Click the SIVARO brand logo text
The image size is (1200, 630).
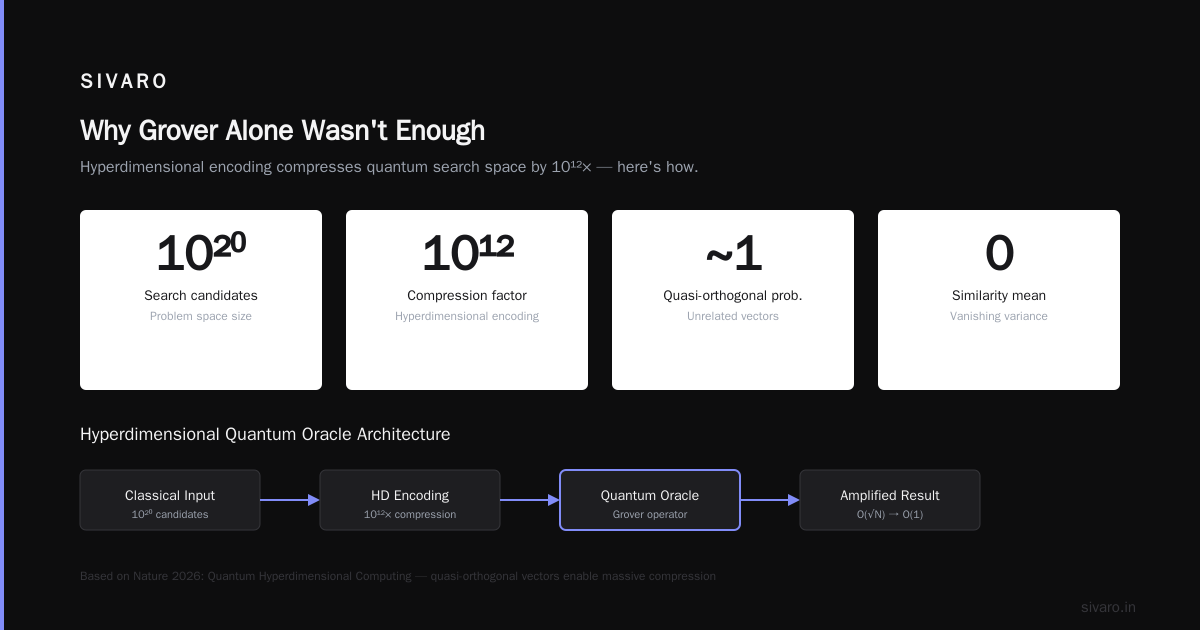[124, 82]
